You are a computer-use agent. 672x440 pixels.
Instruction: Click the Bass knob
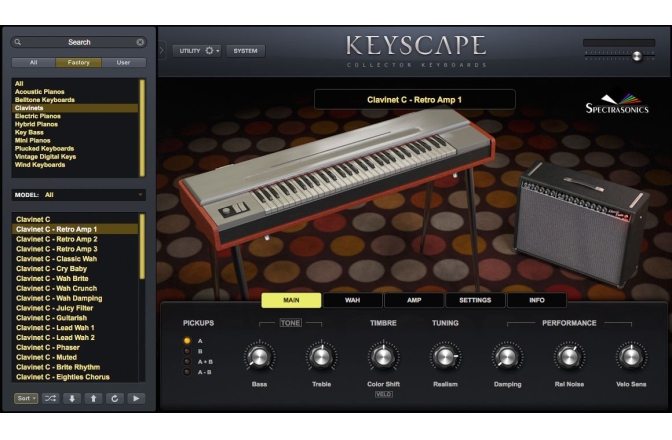point(259,356)
